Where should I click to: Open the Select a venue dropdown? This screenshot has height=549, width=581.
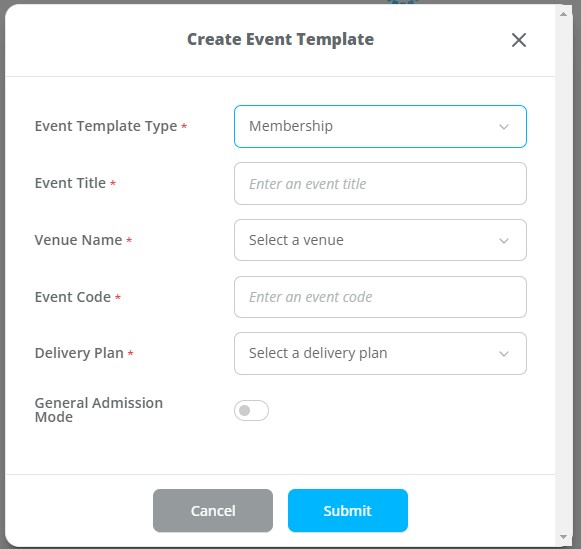point(380,240)
